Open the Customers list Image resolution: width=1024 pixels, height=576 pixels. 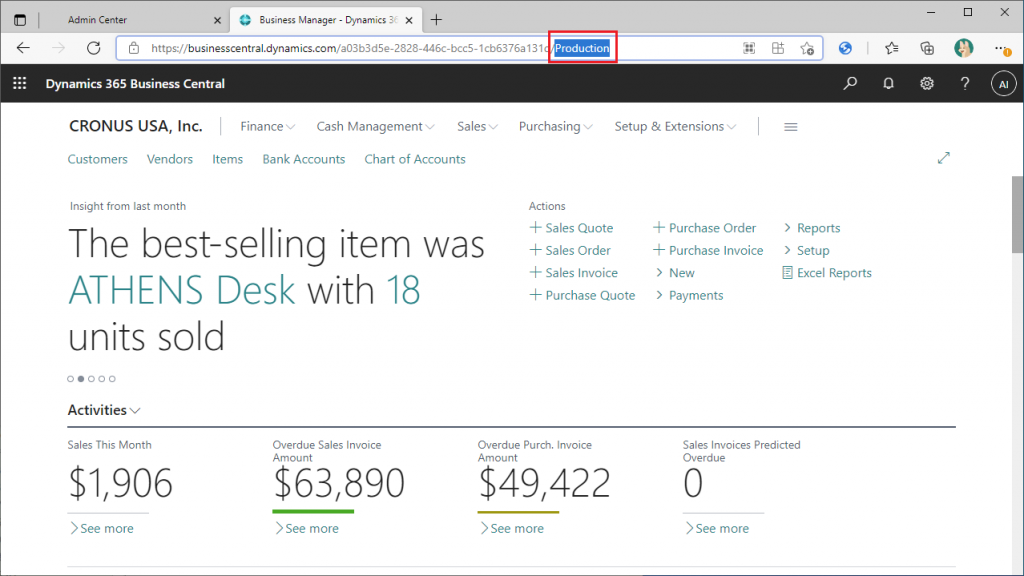(98, 159)
